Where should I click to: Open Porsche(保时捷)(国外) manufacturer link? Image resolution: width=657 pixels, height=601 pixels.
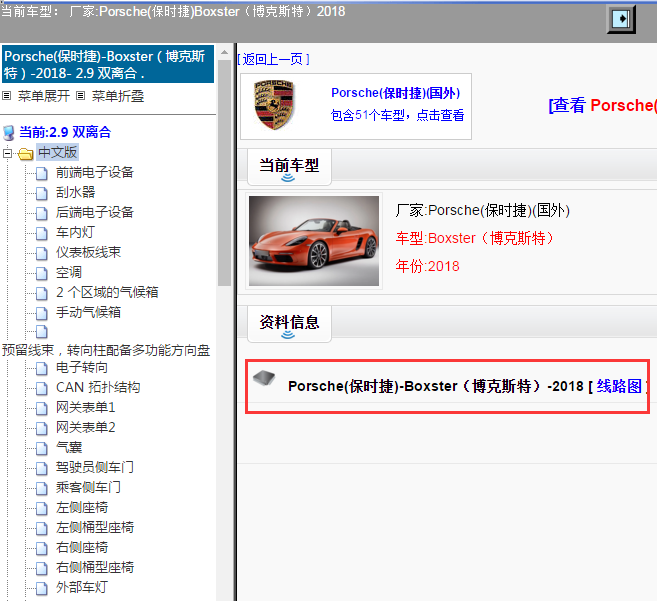click(396, 93)
